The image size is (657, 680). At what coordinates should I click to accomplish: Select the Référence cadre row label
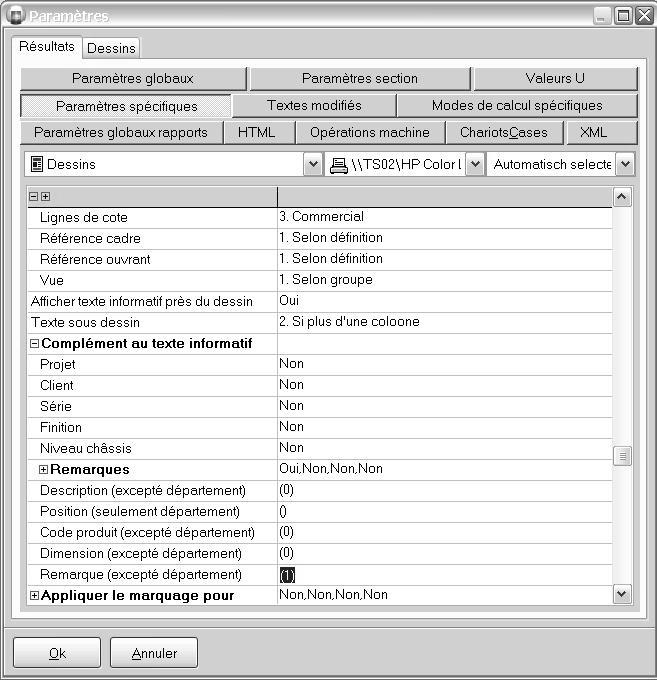coord(90,239)
